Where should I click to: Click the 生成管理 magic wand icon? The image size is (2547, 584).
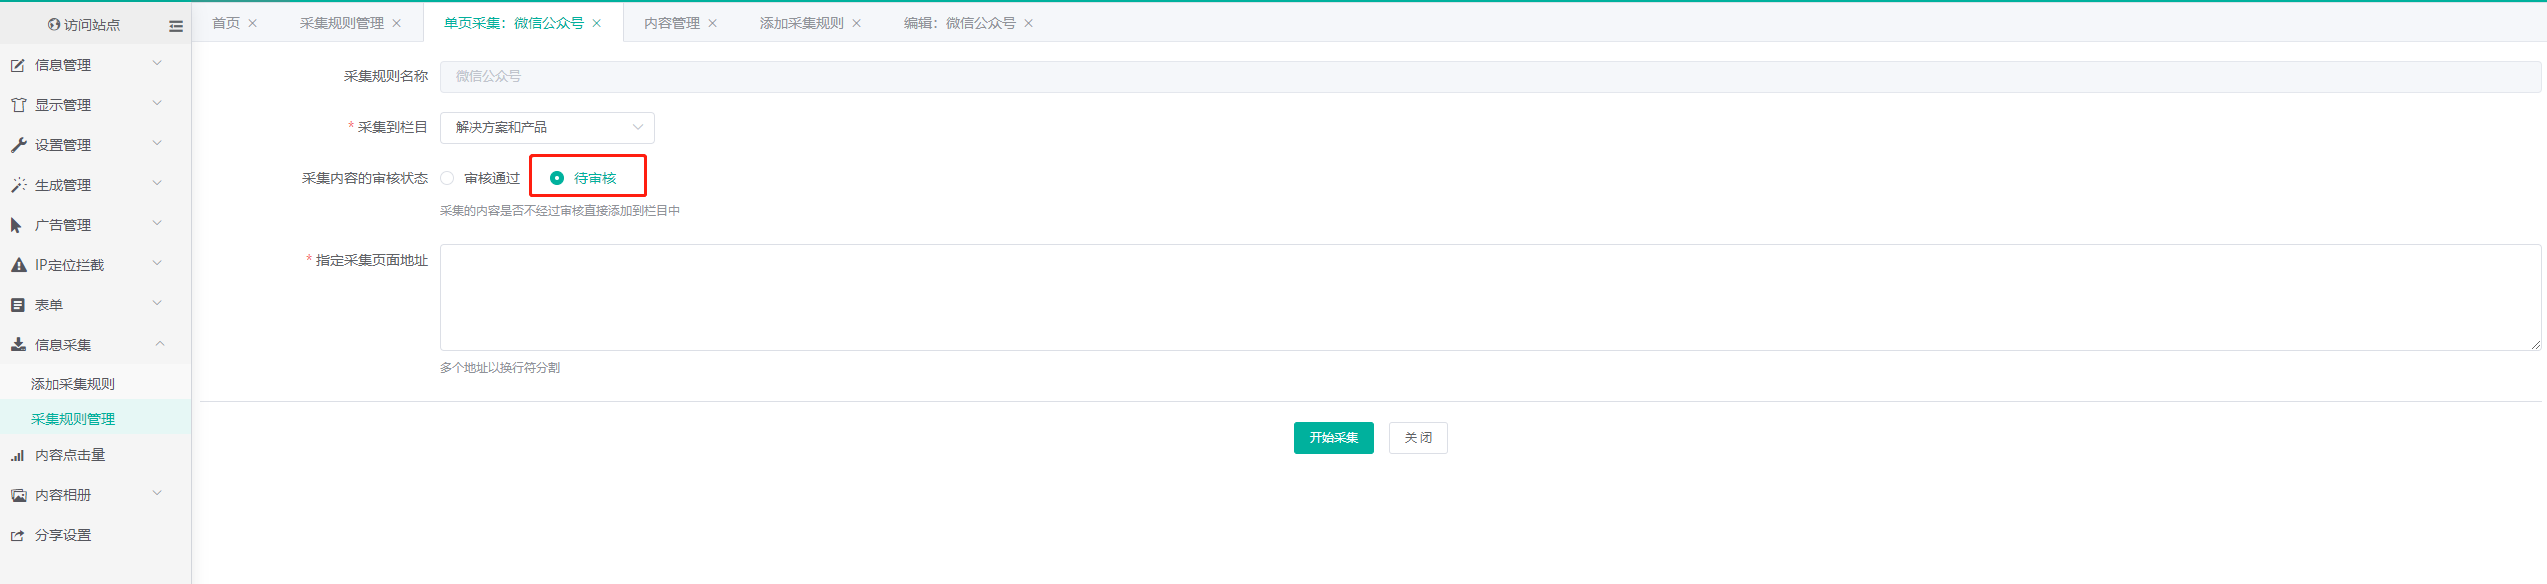(x=18, y=185)
